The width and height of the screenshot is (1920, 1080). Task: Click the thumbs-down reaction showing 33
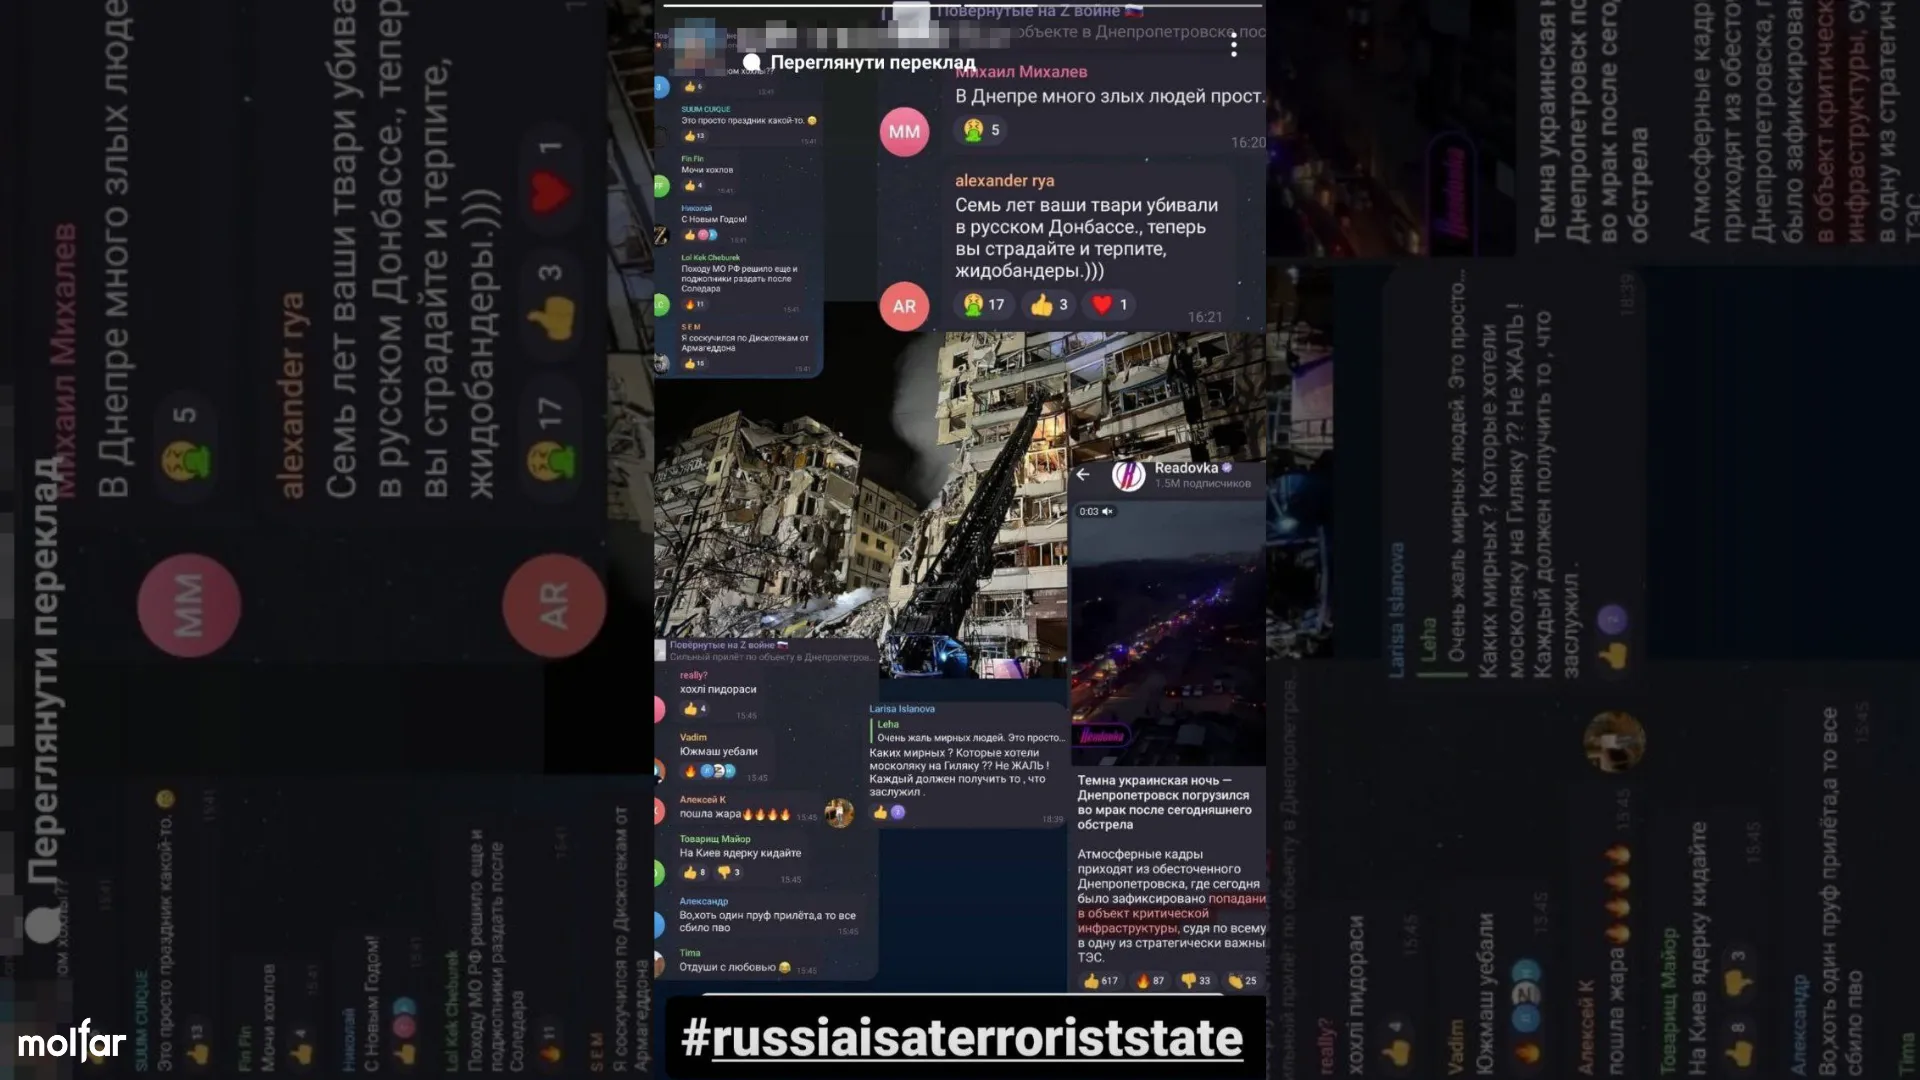click(x=1196, y=981)
